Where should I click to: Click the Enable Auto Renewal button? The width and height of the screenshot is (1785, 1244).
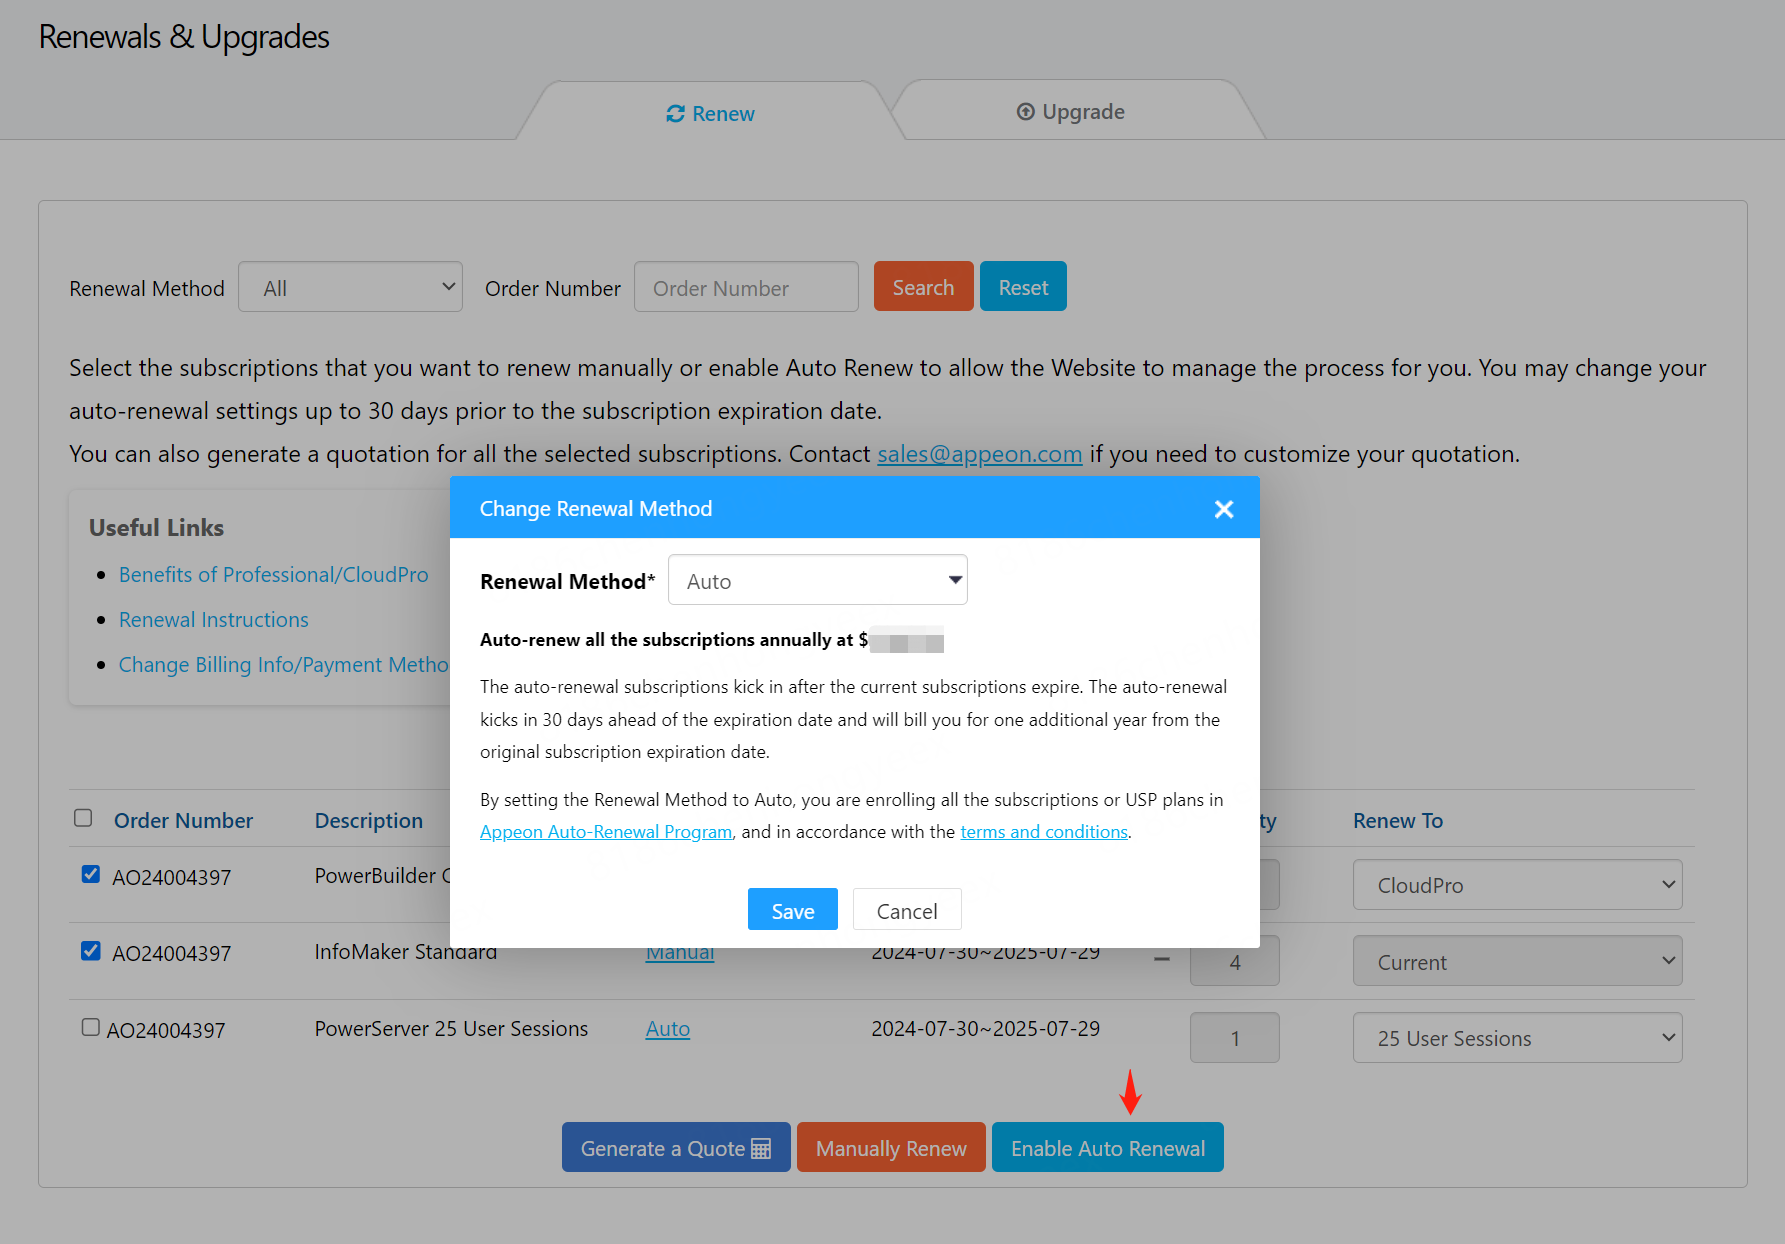1107,1148
